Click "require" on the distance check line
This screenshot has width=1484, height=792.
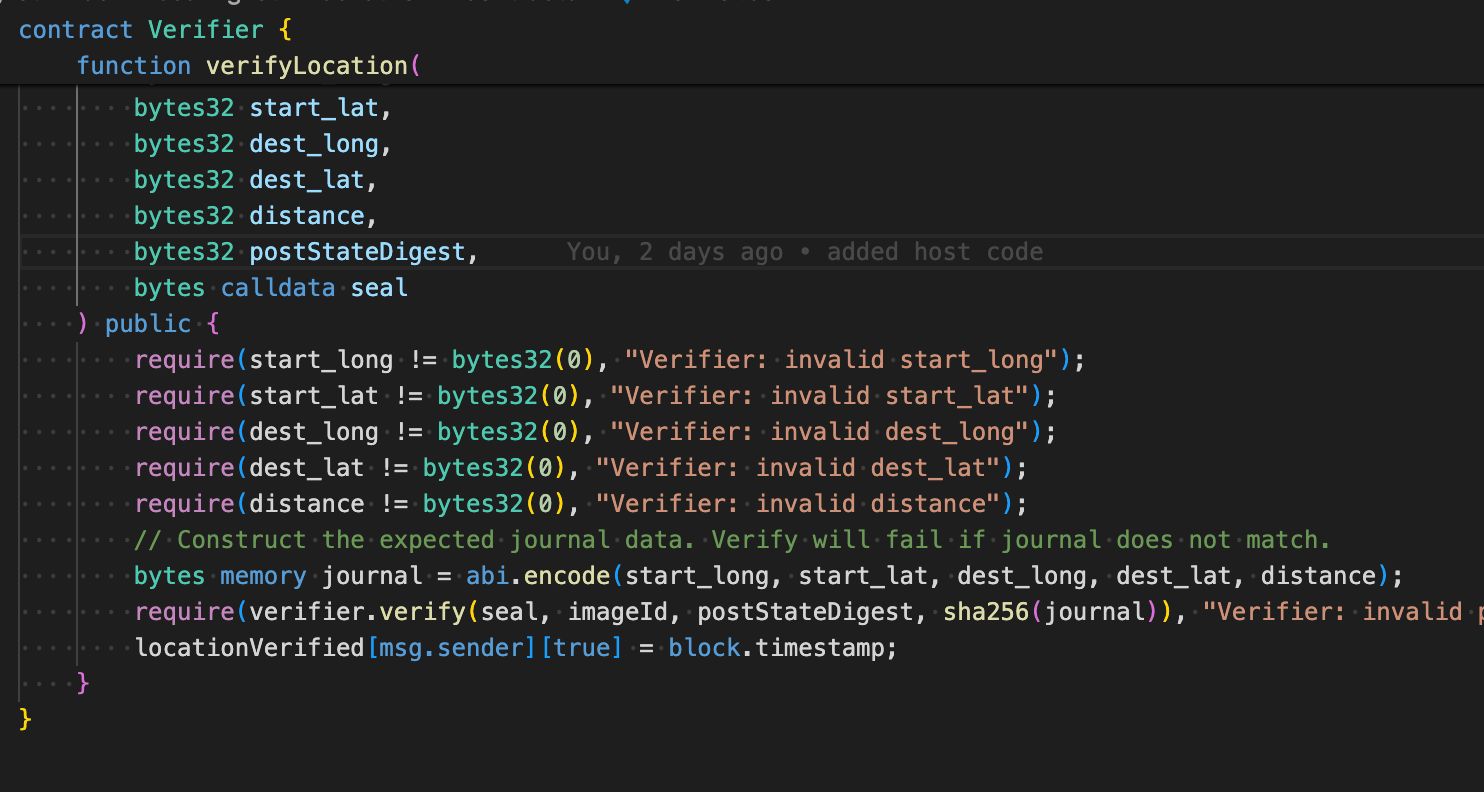coord(185,504)
